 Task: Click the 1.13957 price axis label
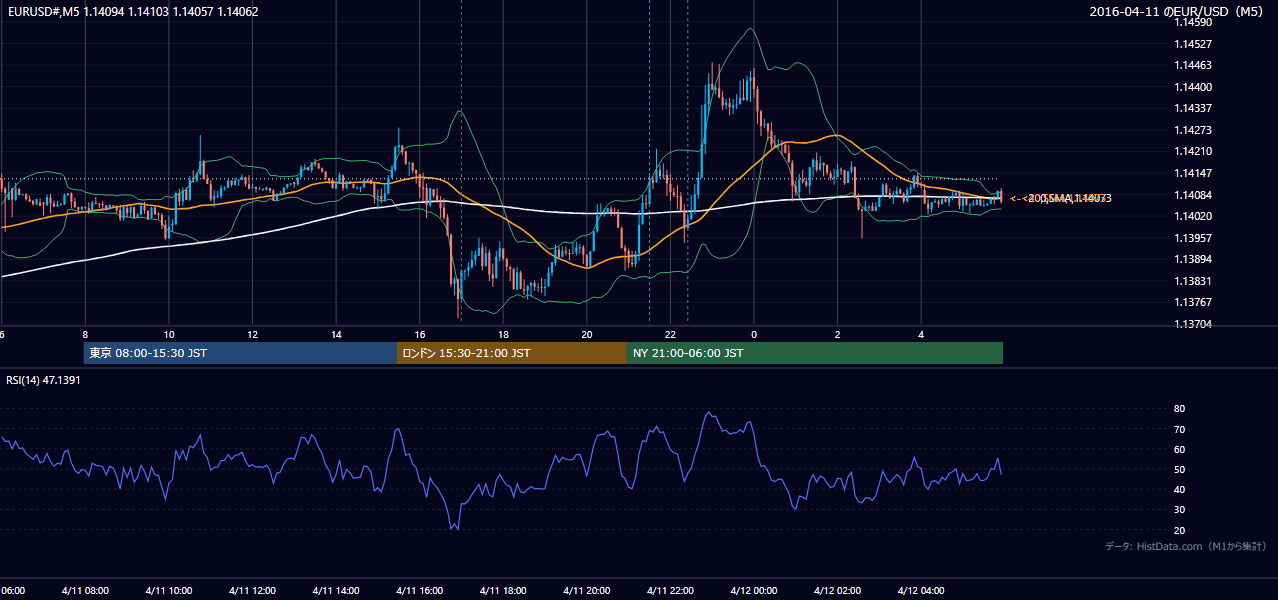(x=1194, y=237)
